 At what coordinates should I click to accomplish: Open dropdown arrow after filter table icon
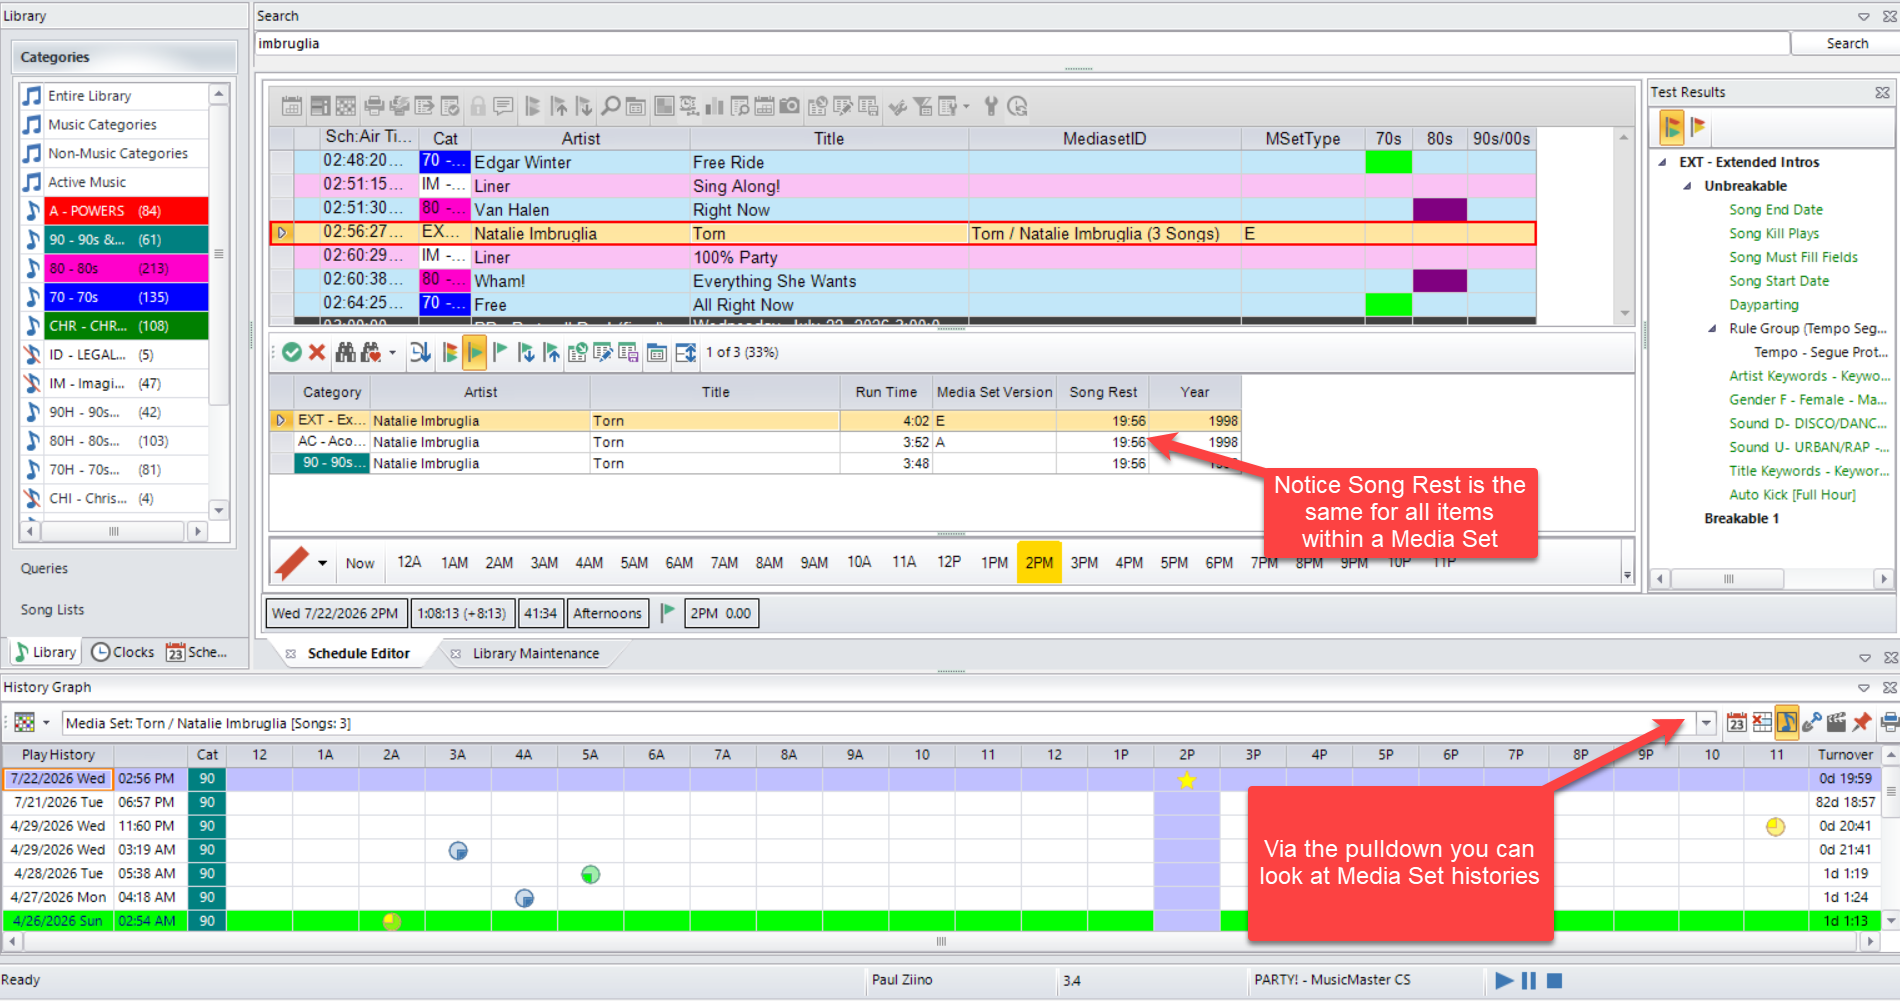click(966, 106)
